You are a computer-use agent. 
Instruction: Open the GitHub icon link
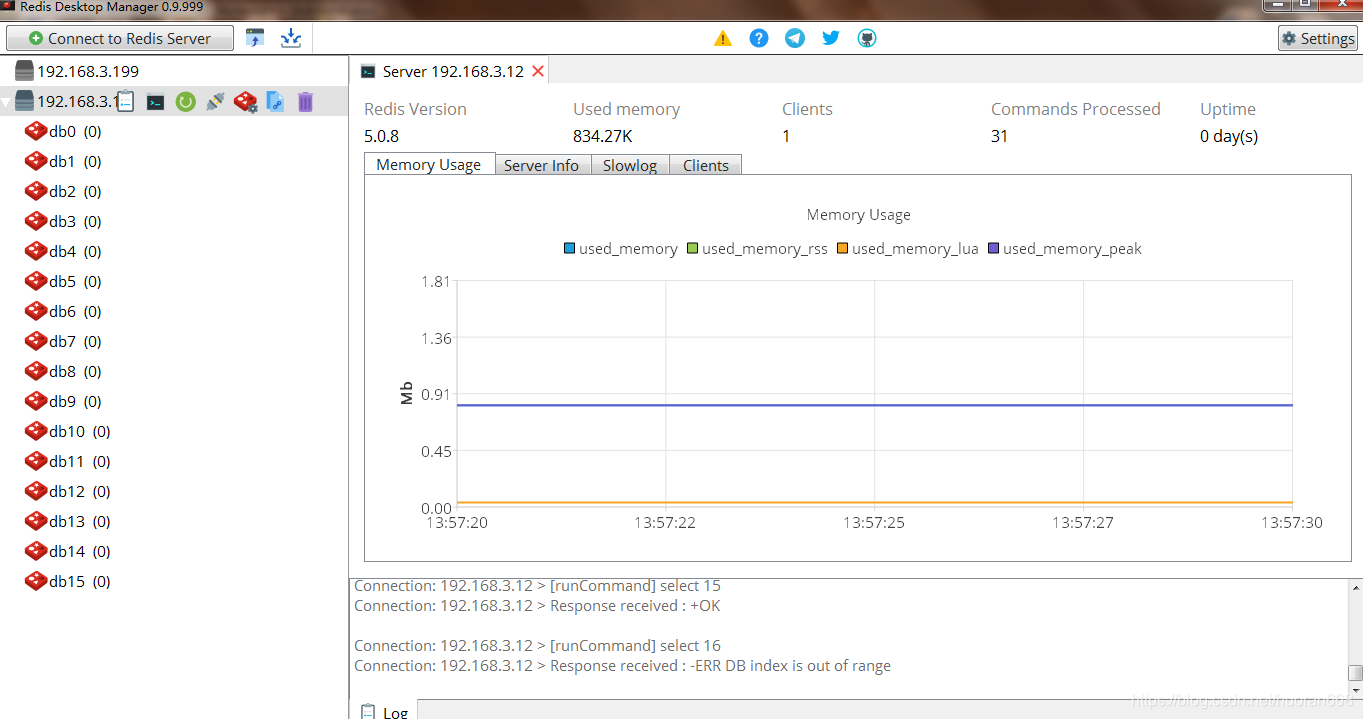(867, 38)
